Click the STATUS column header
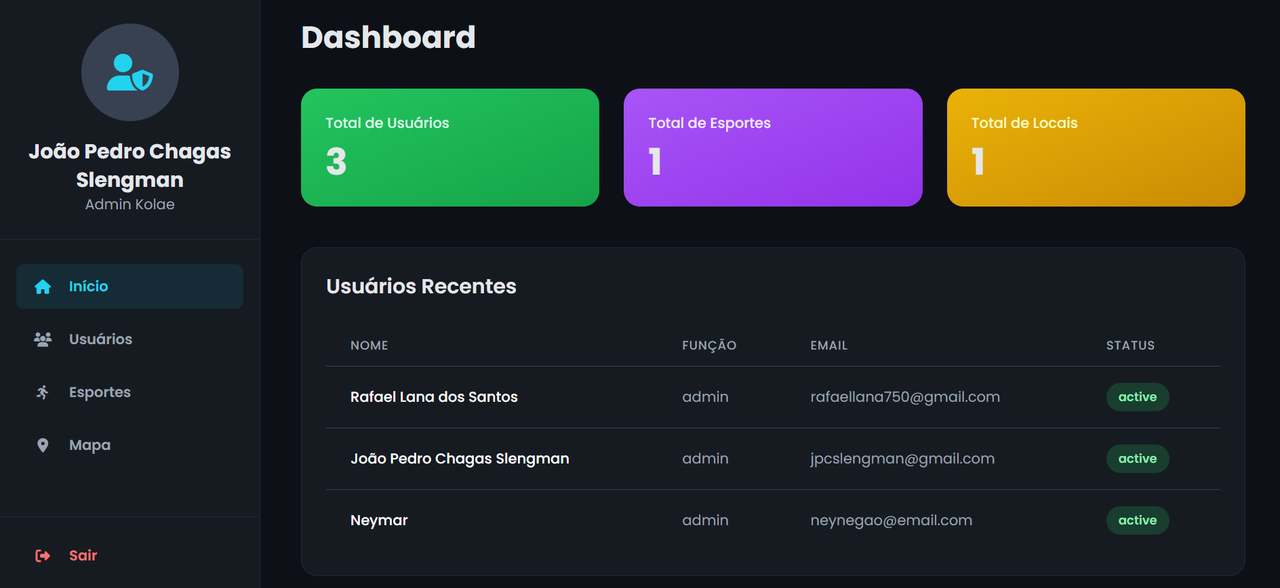The height and width of the screenshot is (588, 1280). [1130, 346]
